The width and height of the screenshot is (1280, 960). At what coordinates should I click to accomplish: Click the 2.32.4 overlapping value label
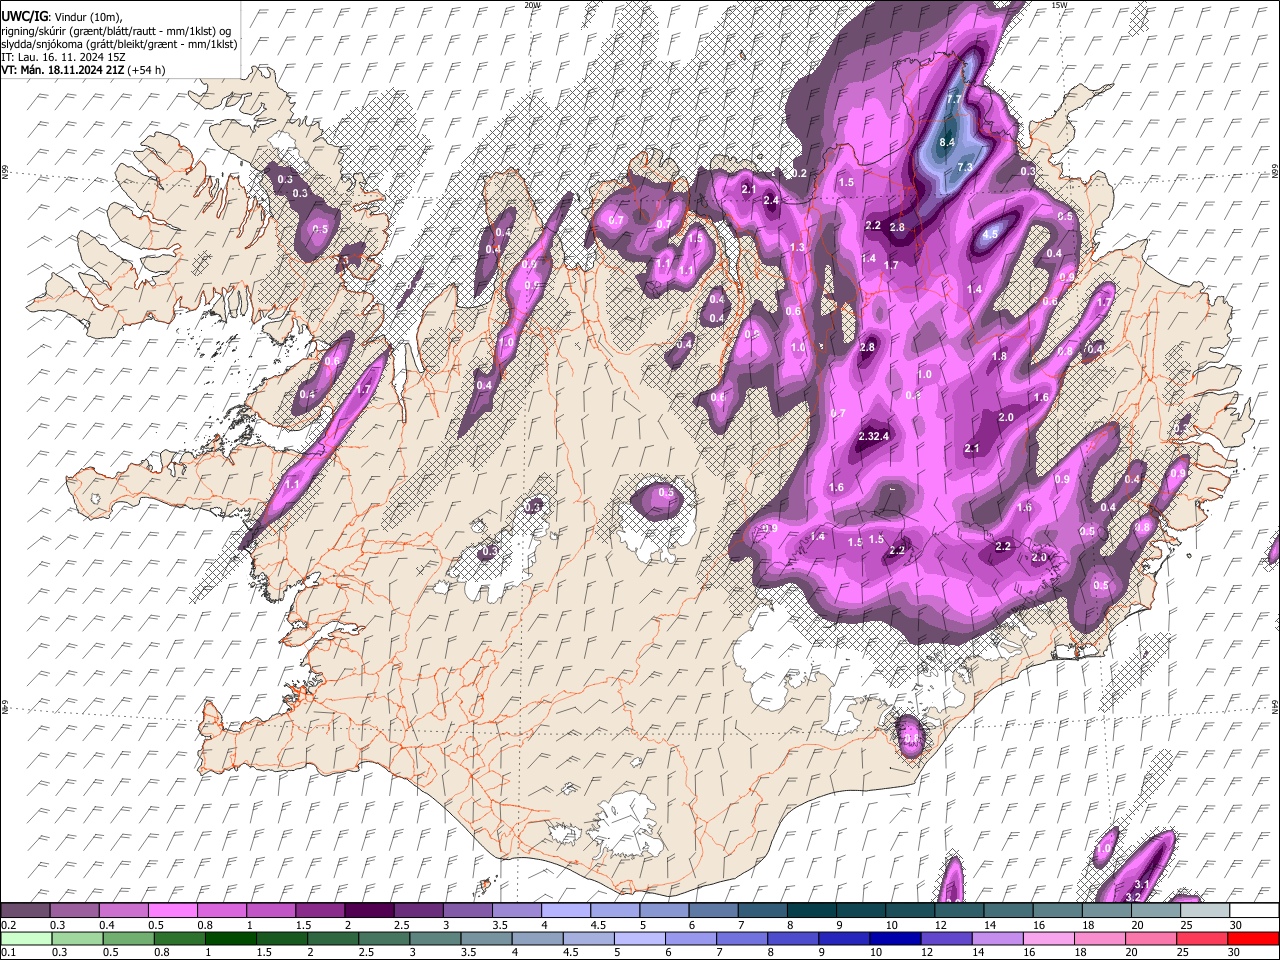874,435
